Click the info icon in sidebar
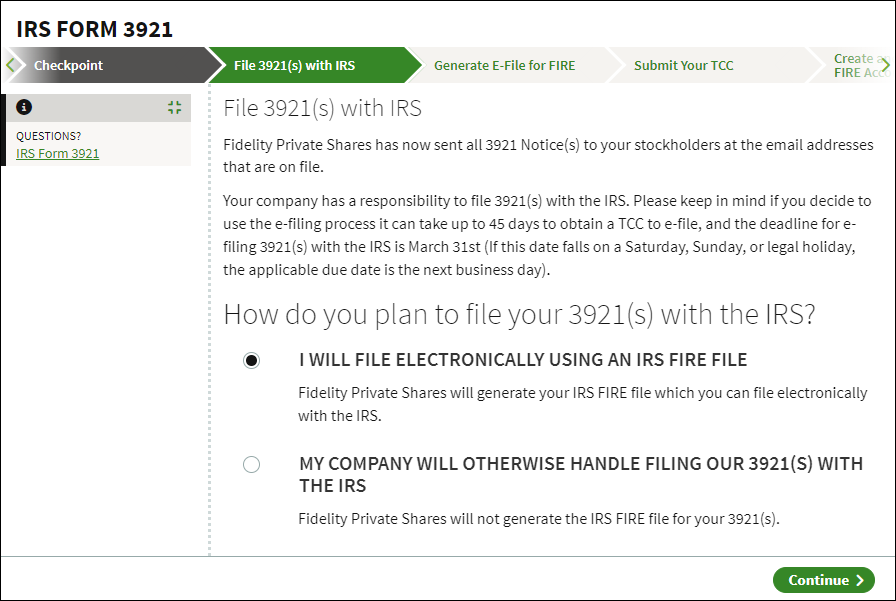Image resolution: width=896 pixels, height=601 pixels. [24, 107]
